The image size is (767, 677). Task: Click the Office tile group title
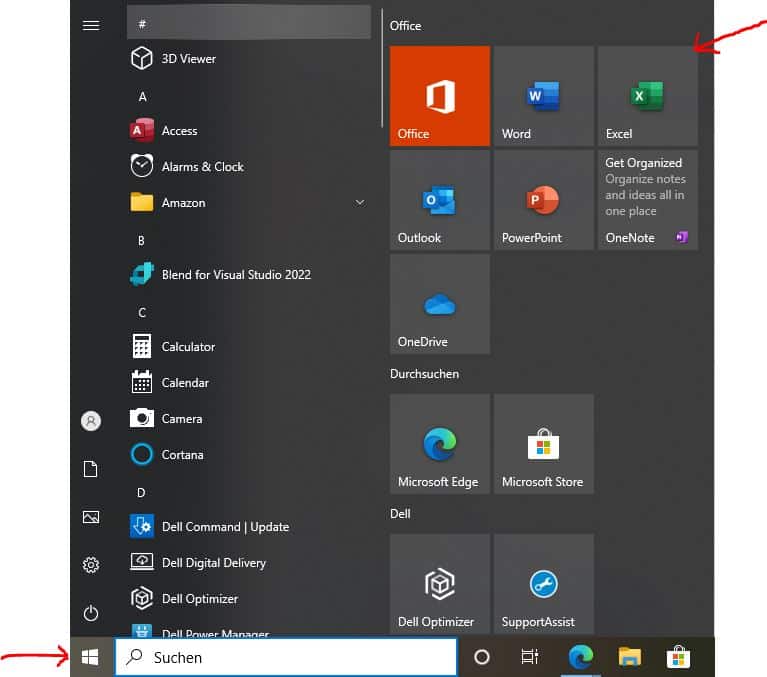point(405,25)
